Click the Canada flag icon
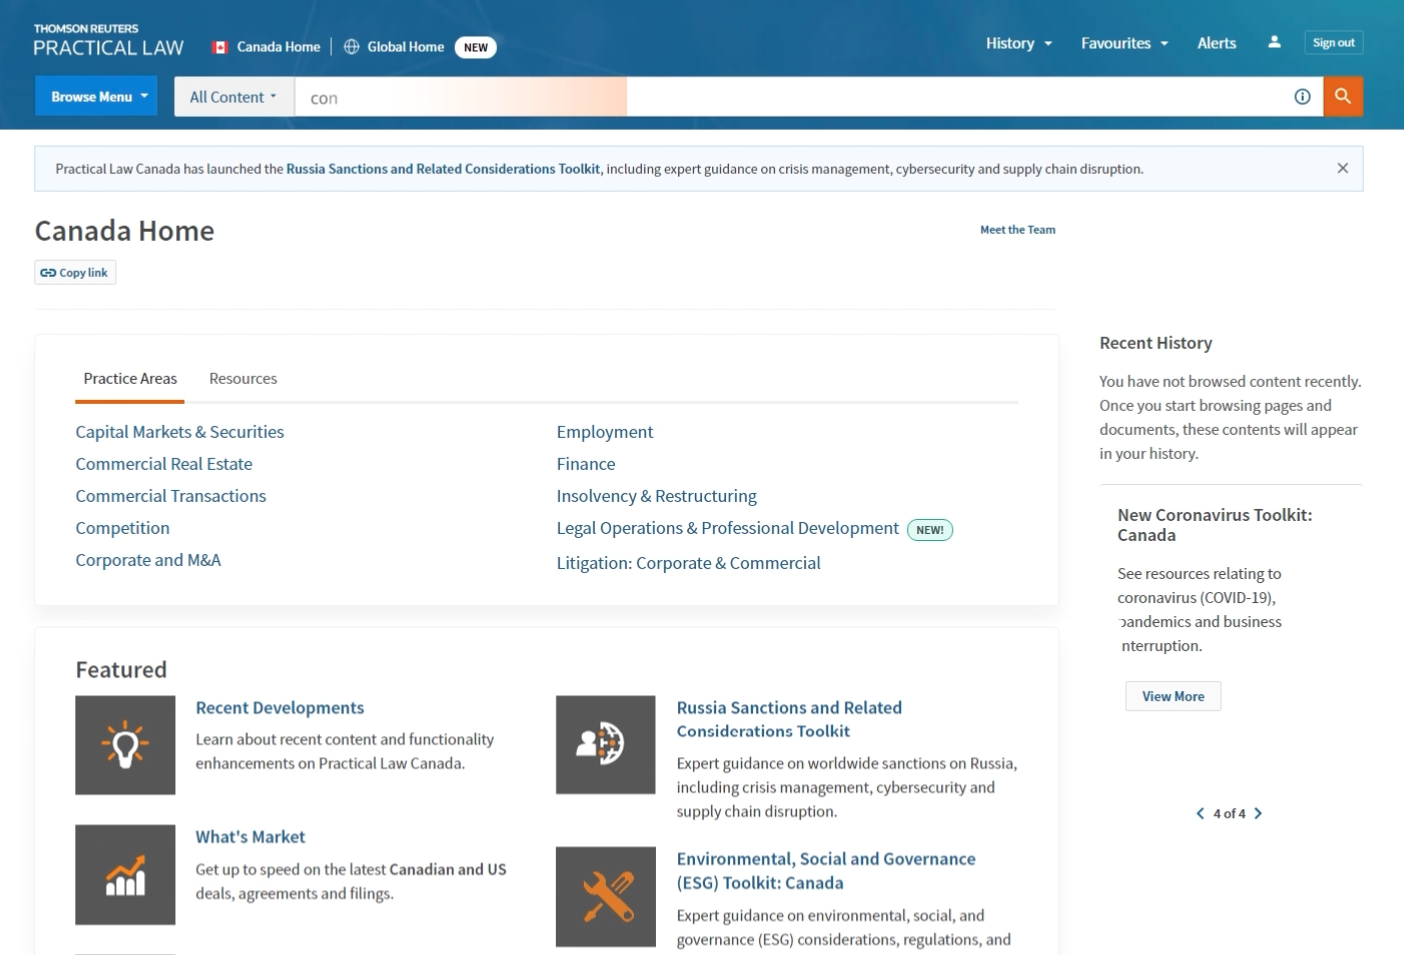Screen dimensions: 1404x955 220,47
